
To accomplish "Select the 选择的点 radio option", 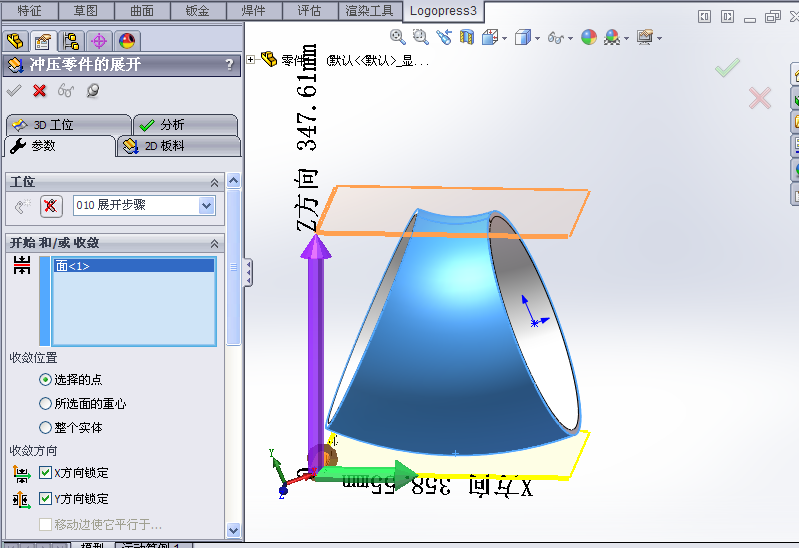I will (45, 379).
